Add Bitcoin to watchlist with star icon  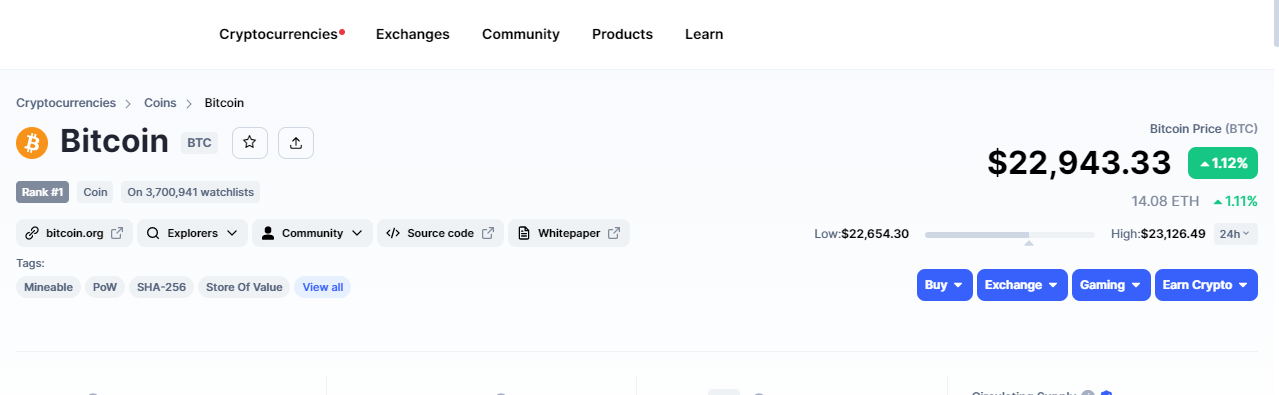(x=250, y=143)
